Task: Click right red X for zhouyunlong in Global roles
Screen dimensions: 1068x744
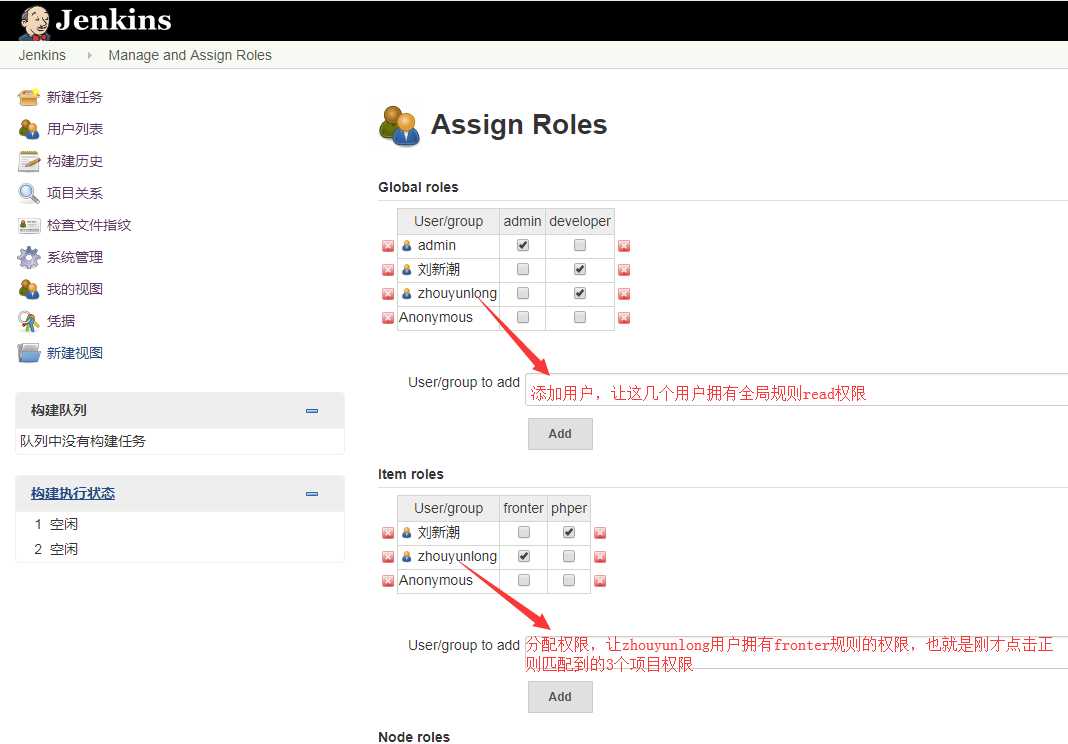Action: pyautogui.click(x=624, y=294)
